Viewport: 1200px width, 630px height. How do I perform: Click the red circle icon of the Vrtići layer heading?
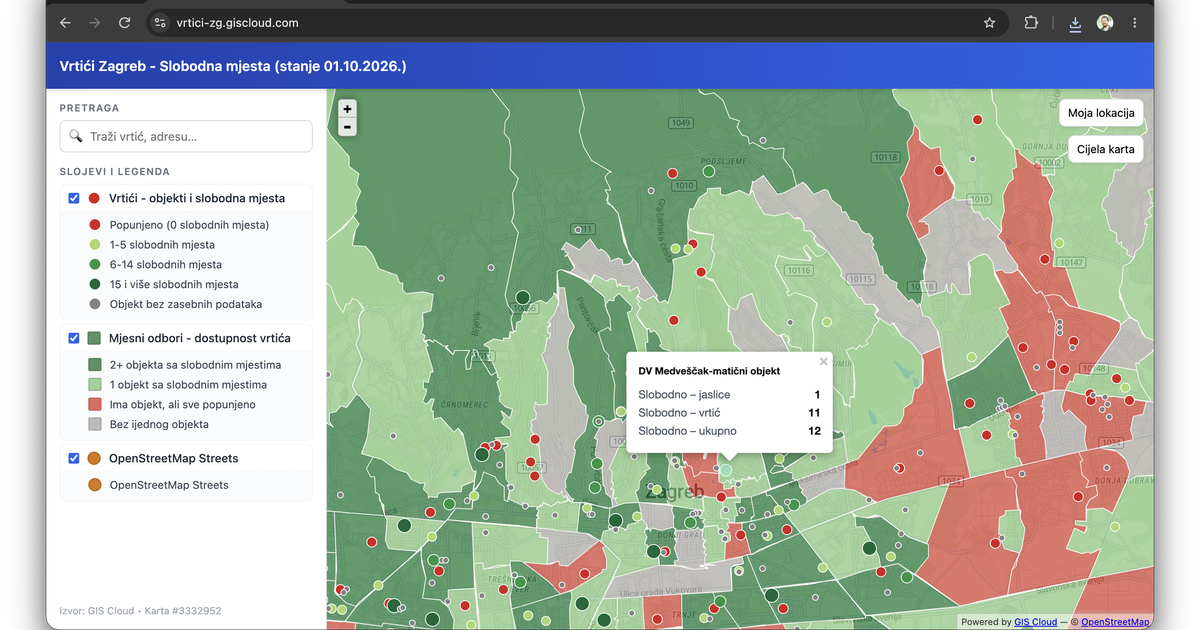pos(95,198)
